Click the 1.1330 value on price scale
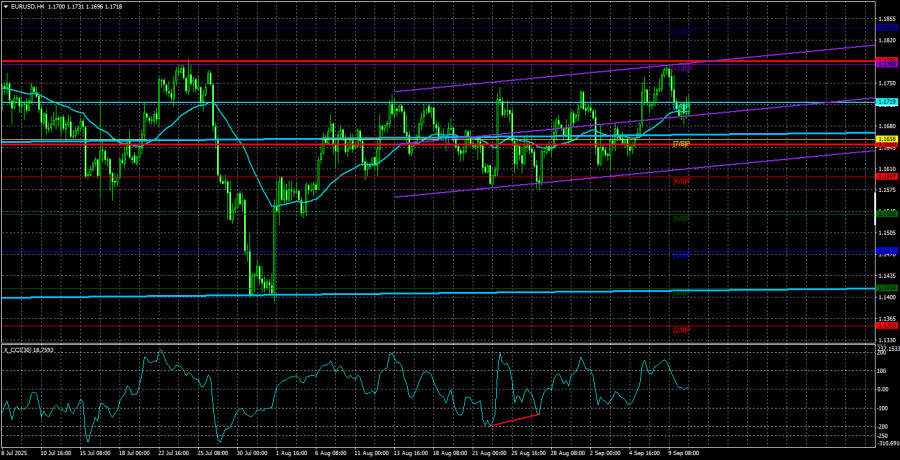Screen dimensions: 900x460 point(886,340)
